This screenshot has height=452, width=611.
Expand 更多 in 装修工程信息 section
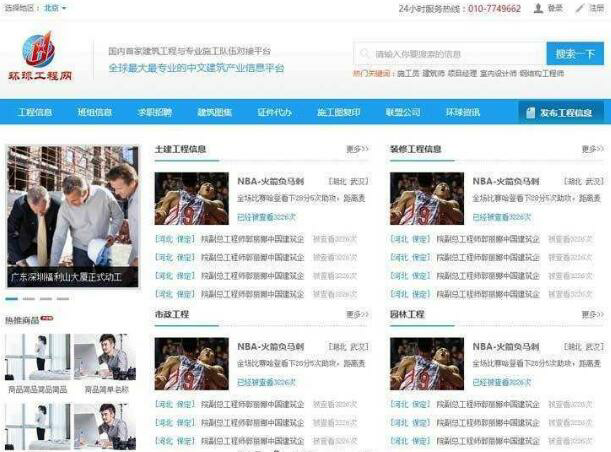pos(592,149)
